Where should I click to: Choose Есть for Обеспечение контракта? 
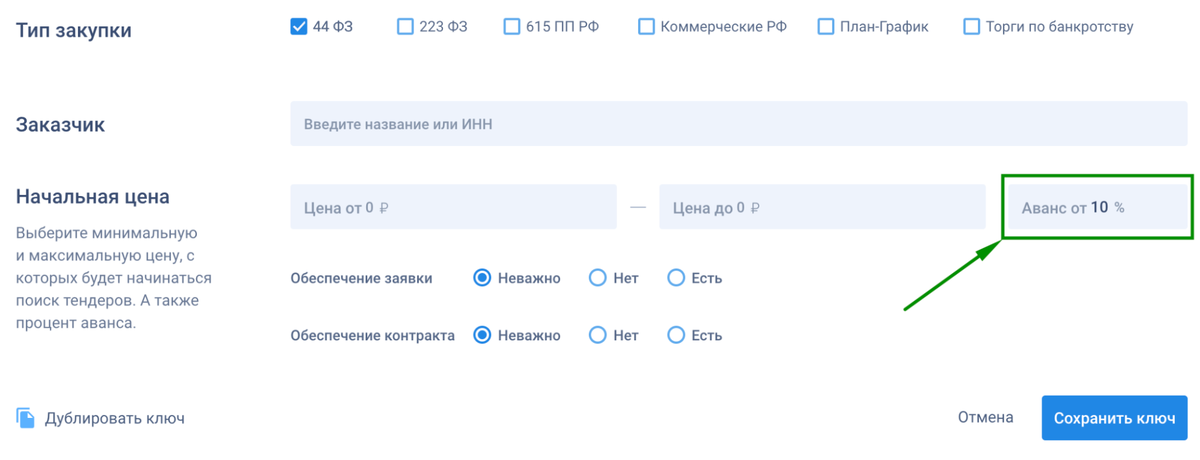[676, 335]
